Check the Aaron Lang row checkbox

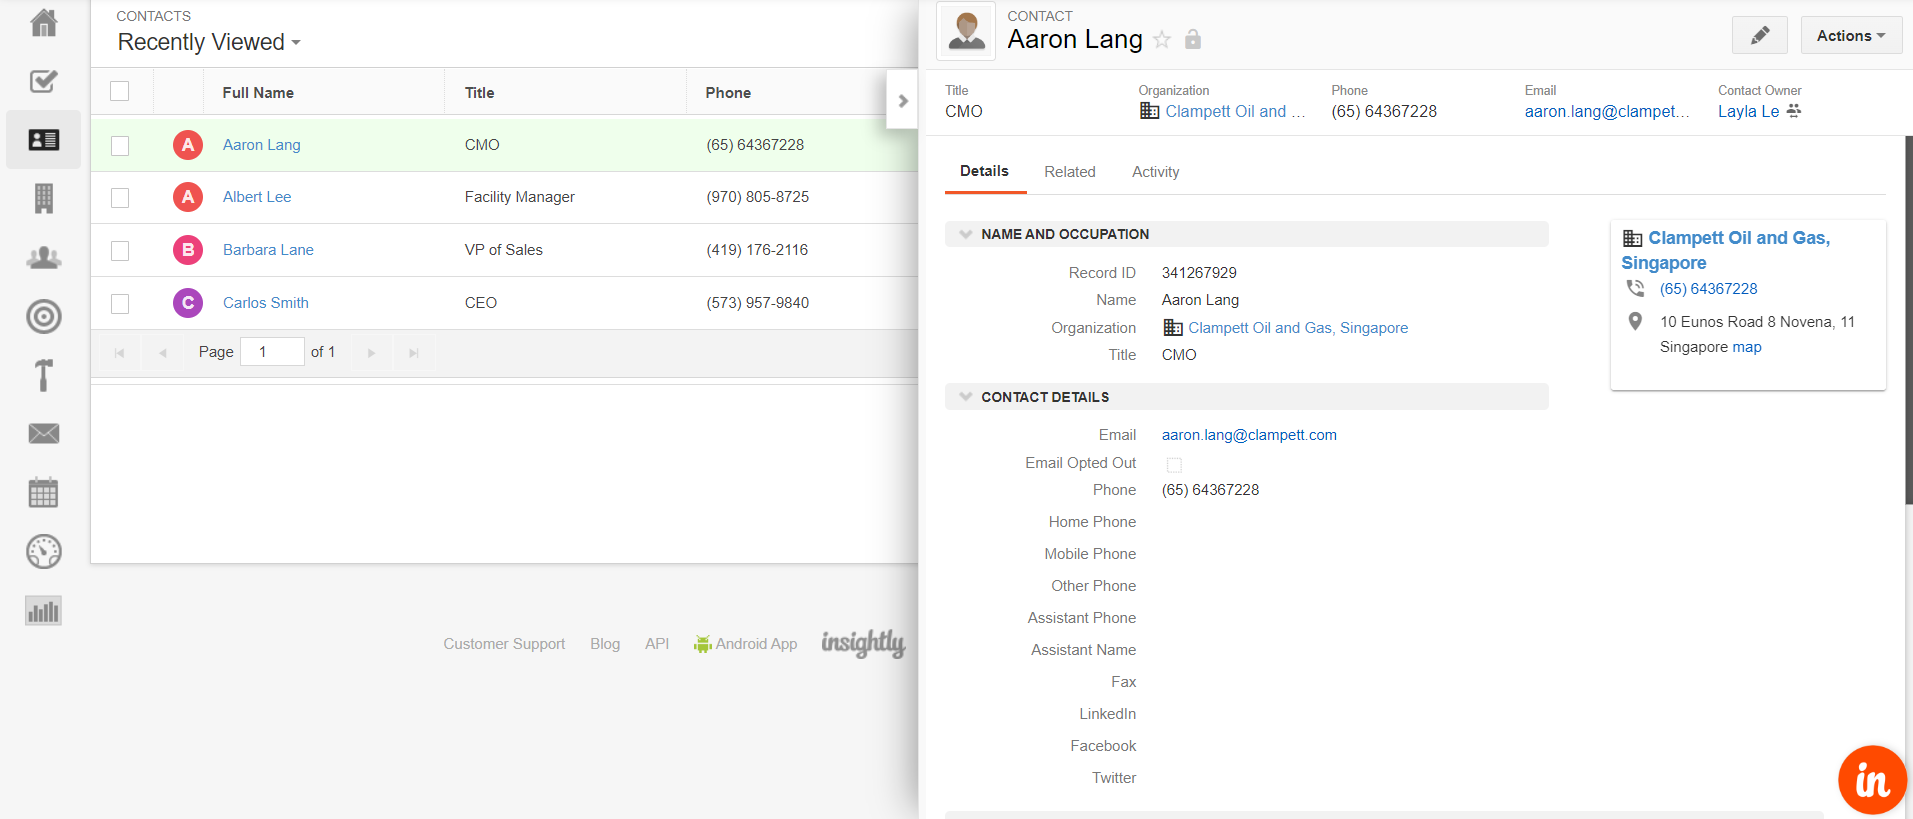pos(120,146)
